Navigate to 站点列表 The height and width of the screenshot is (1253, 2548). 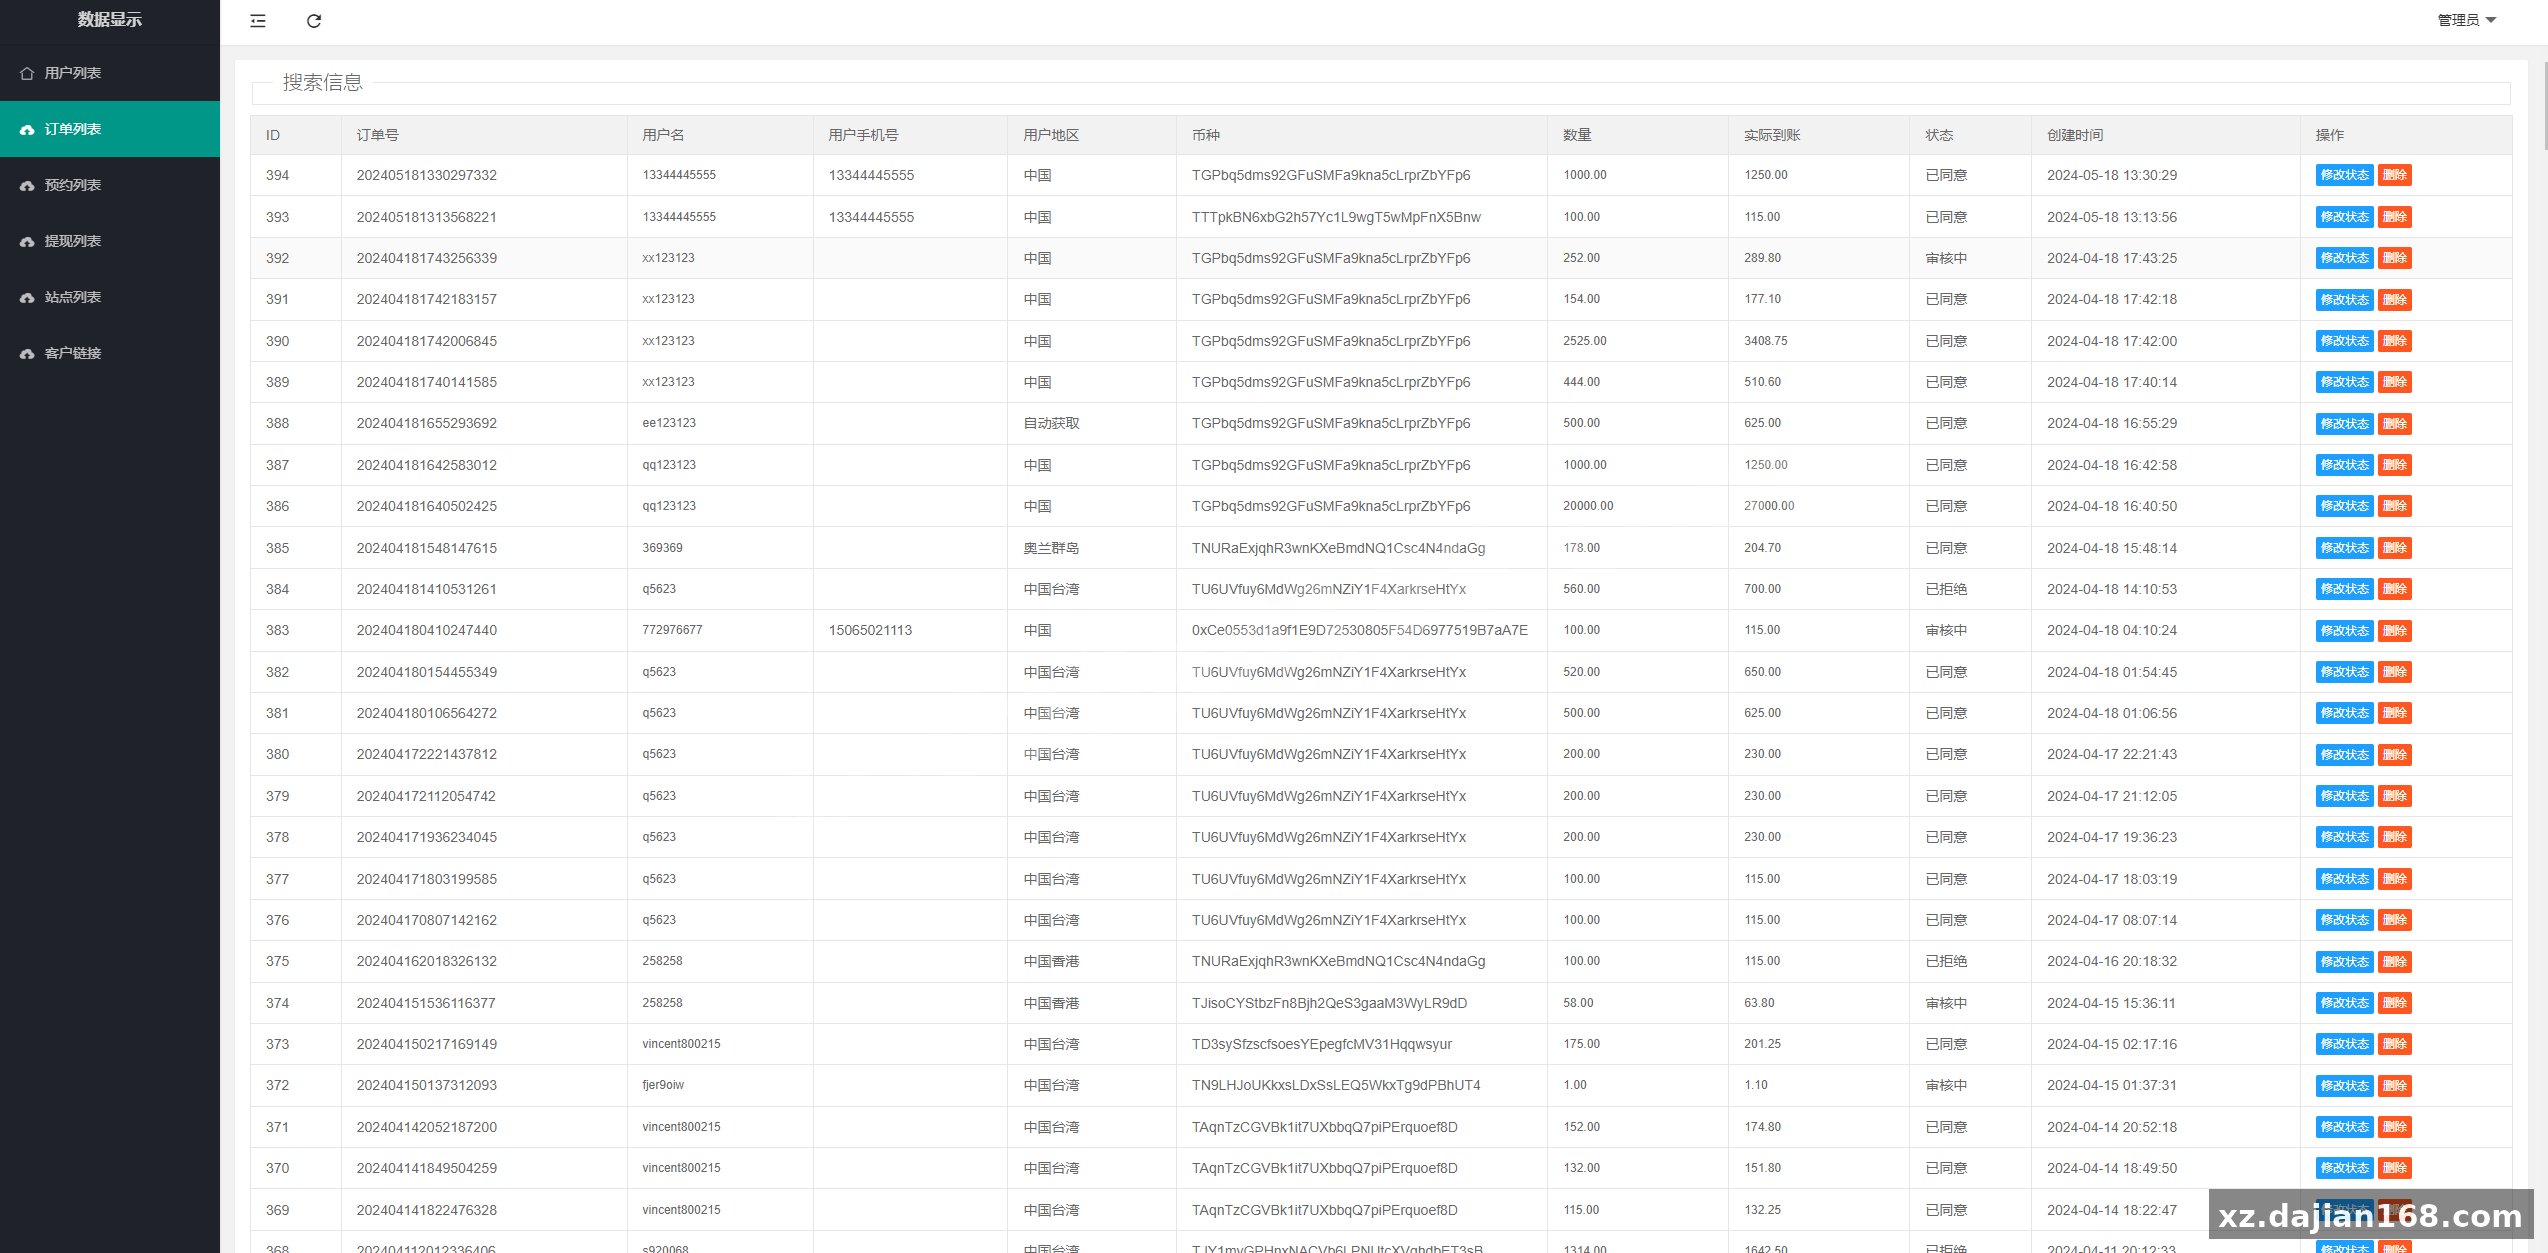click(x=110, y=297)
